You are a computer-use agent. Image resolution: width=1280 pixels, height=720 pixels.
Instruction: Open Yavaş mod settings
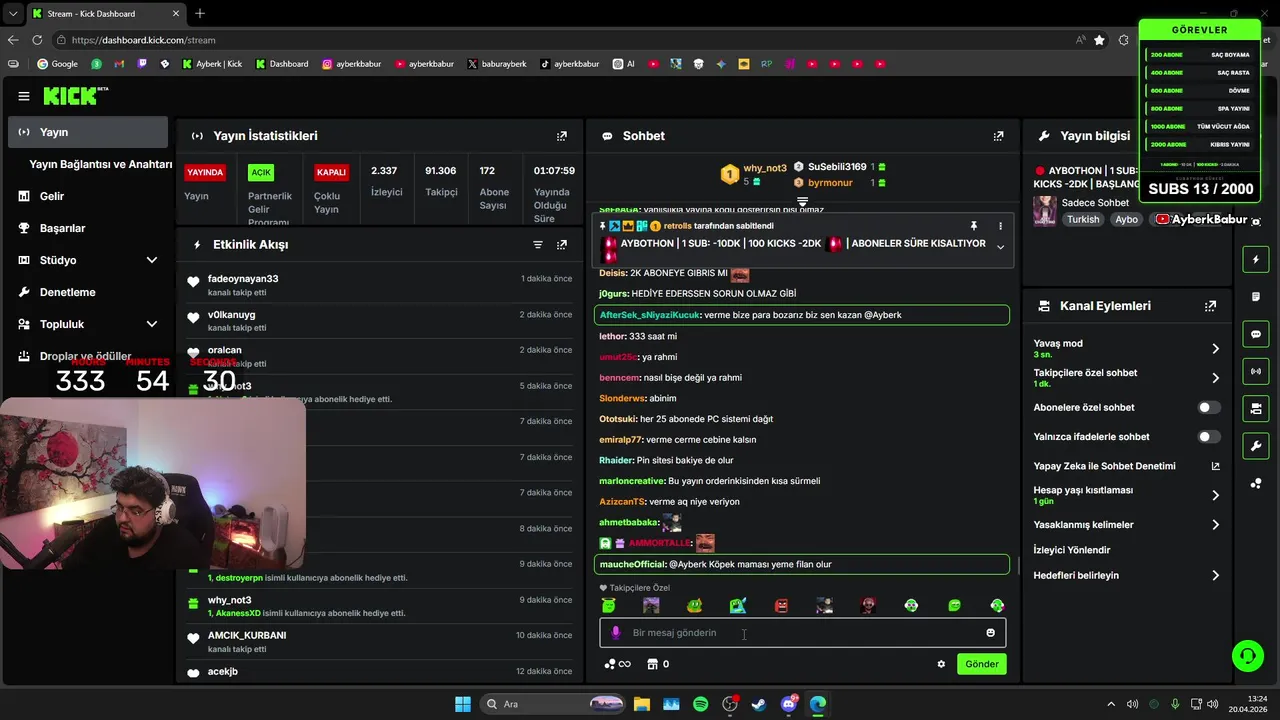tap(1126, 348)
